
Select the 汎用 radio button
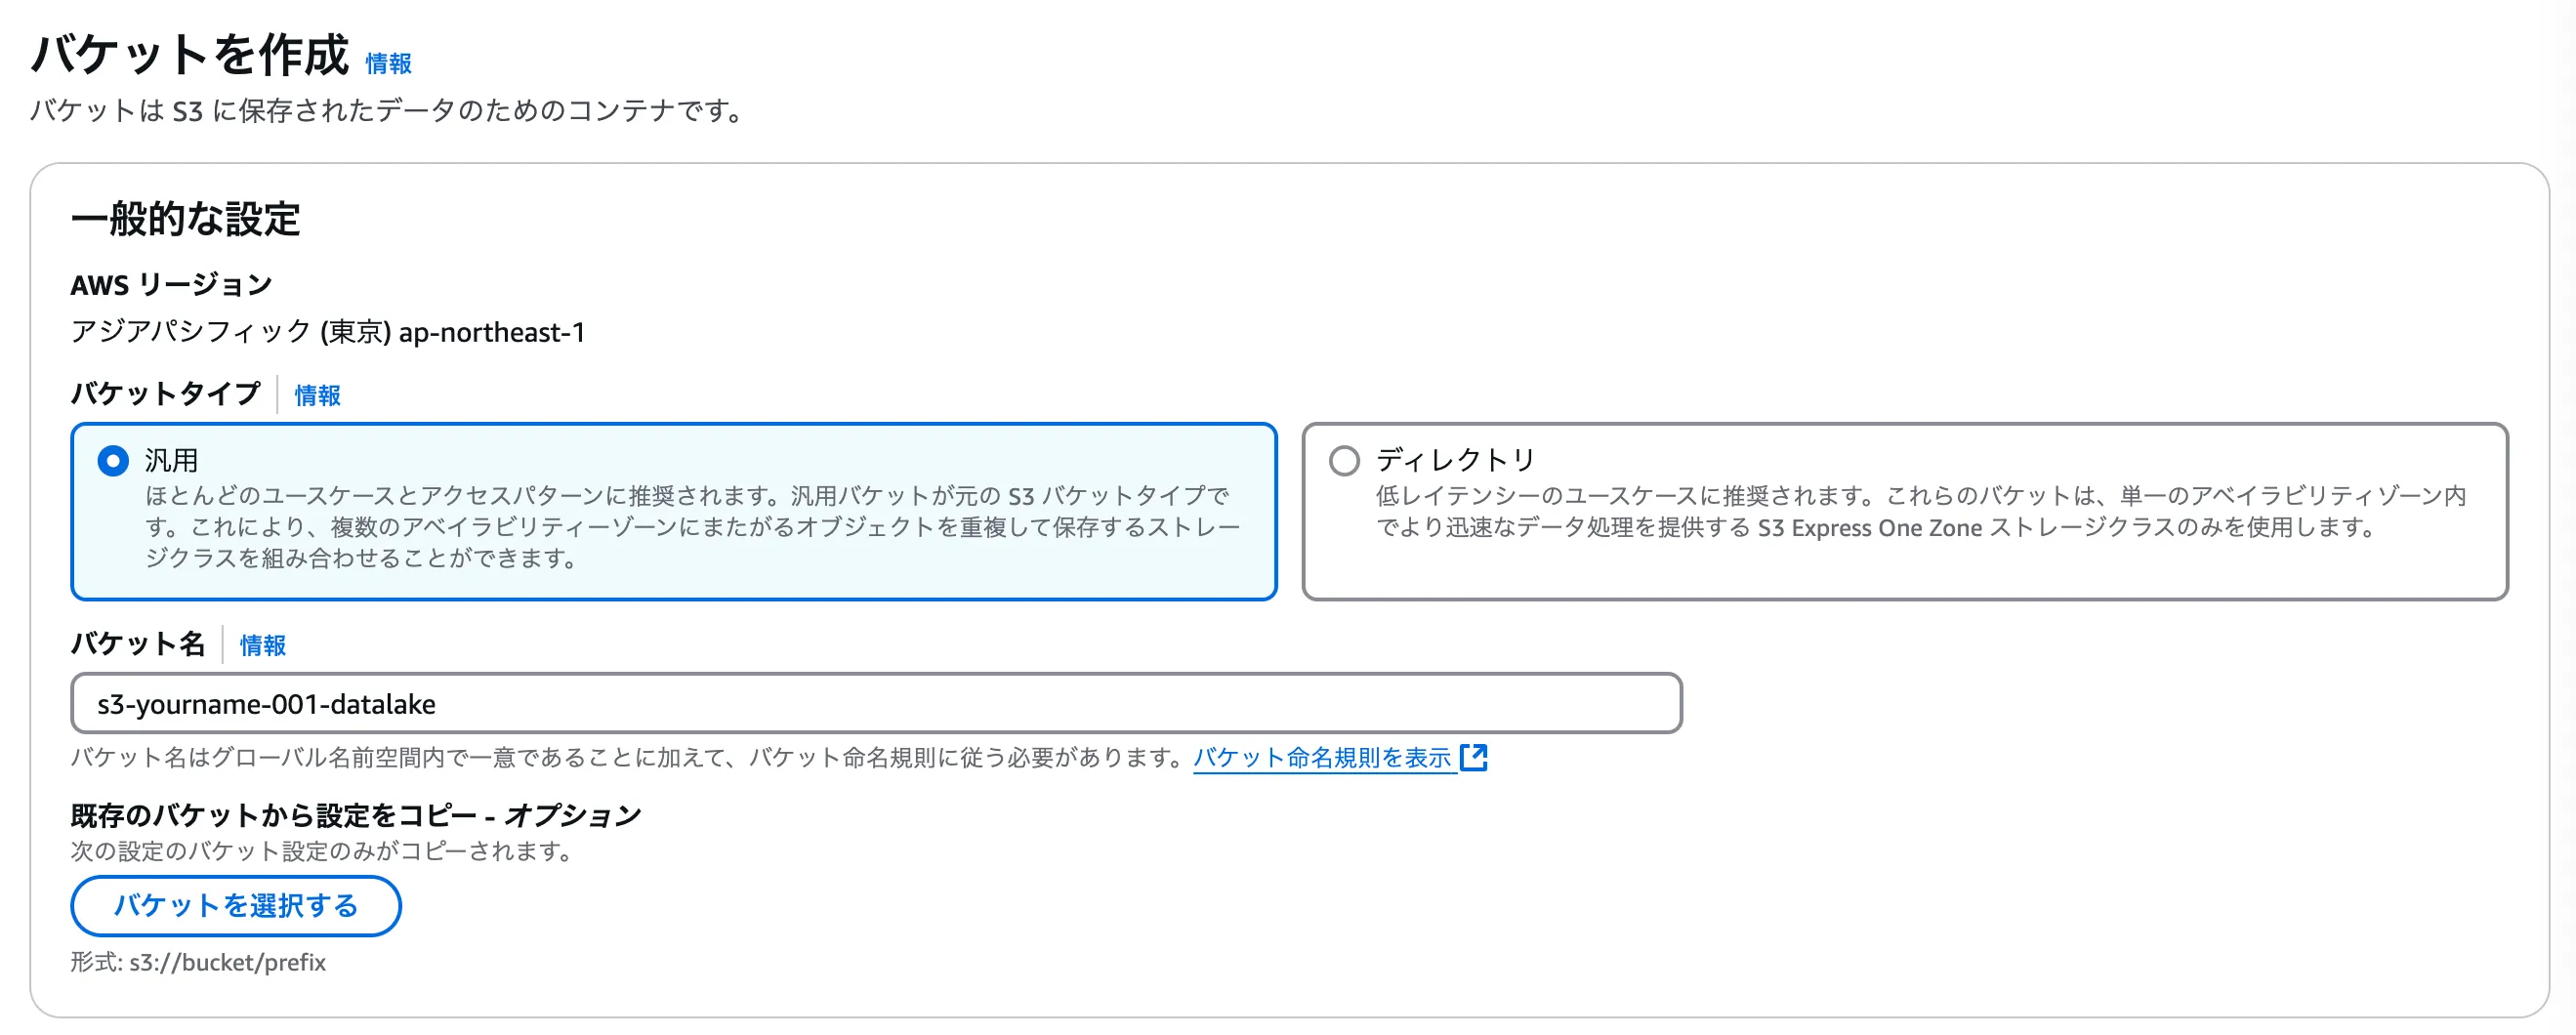(x=113, y=461)
